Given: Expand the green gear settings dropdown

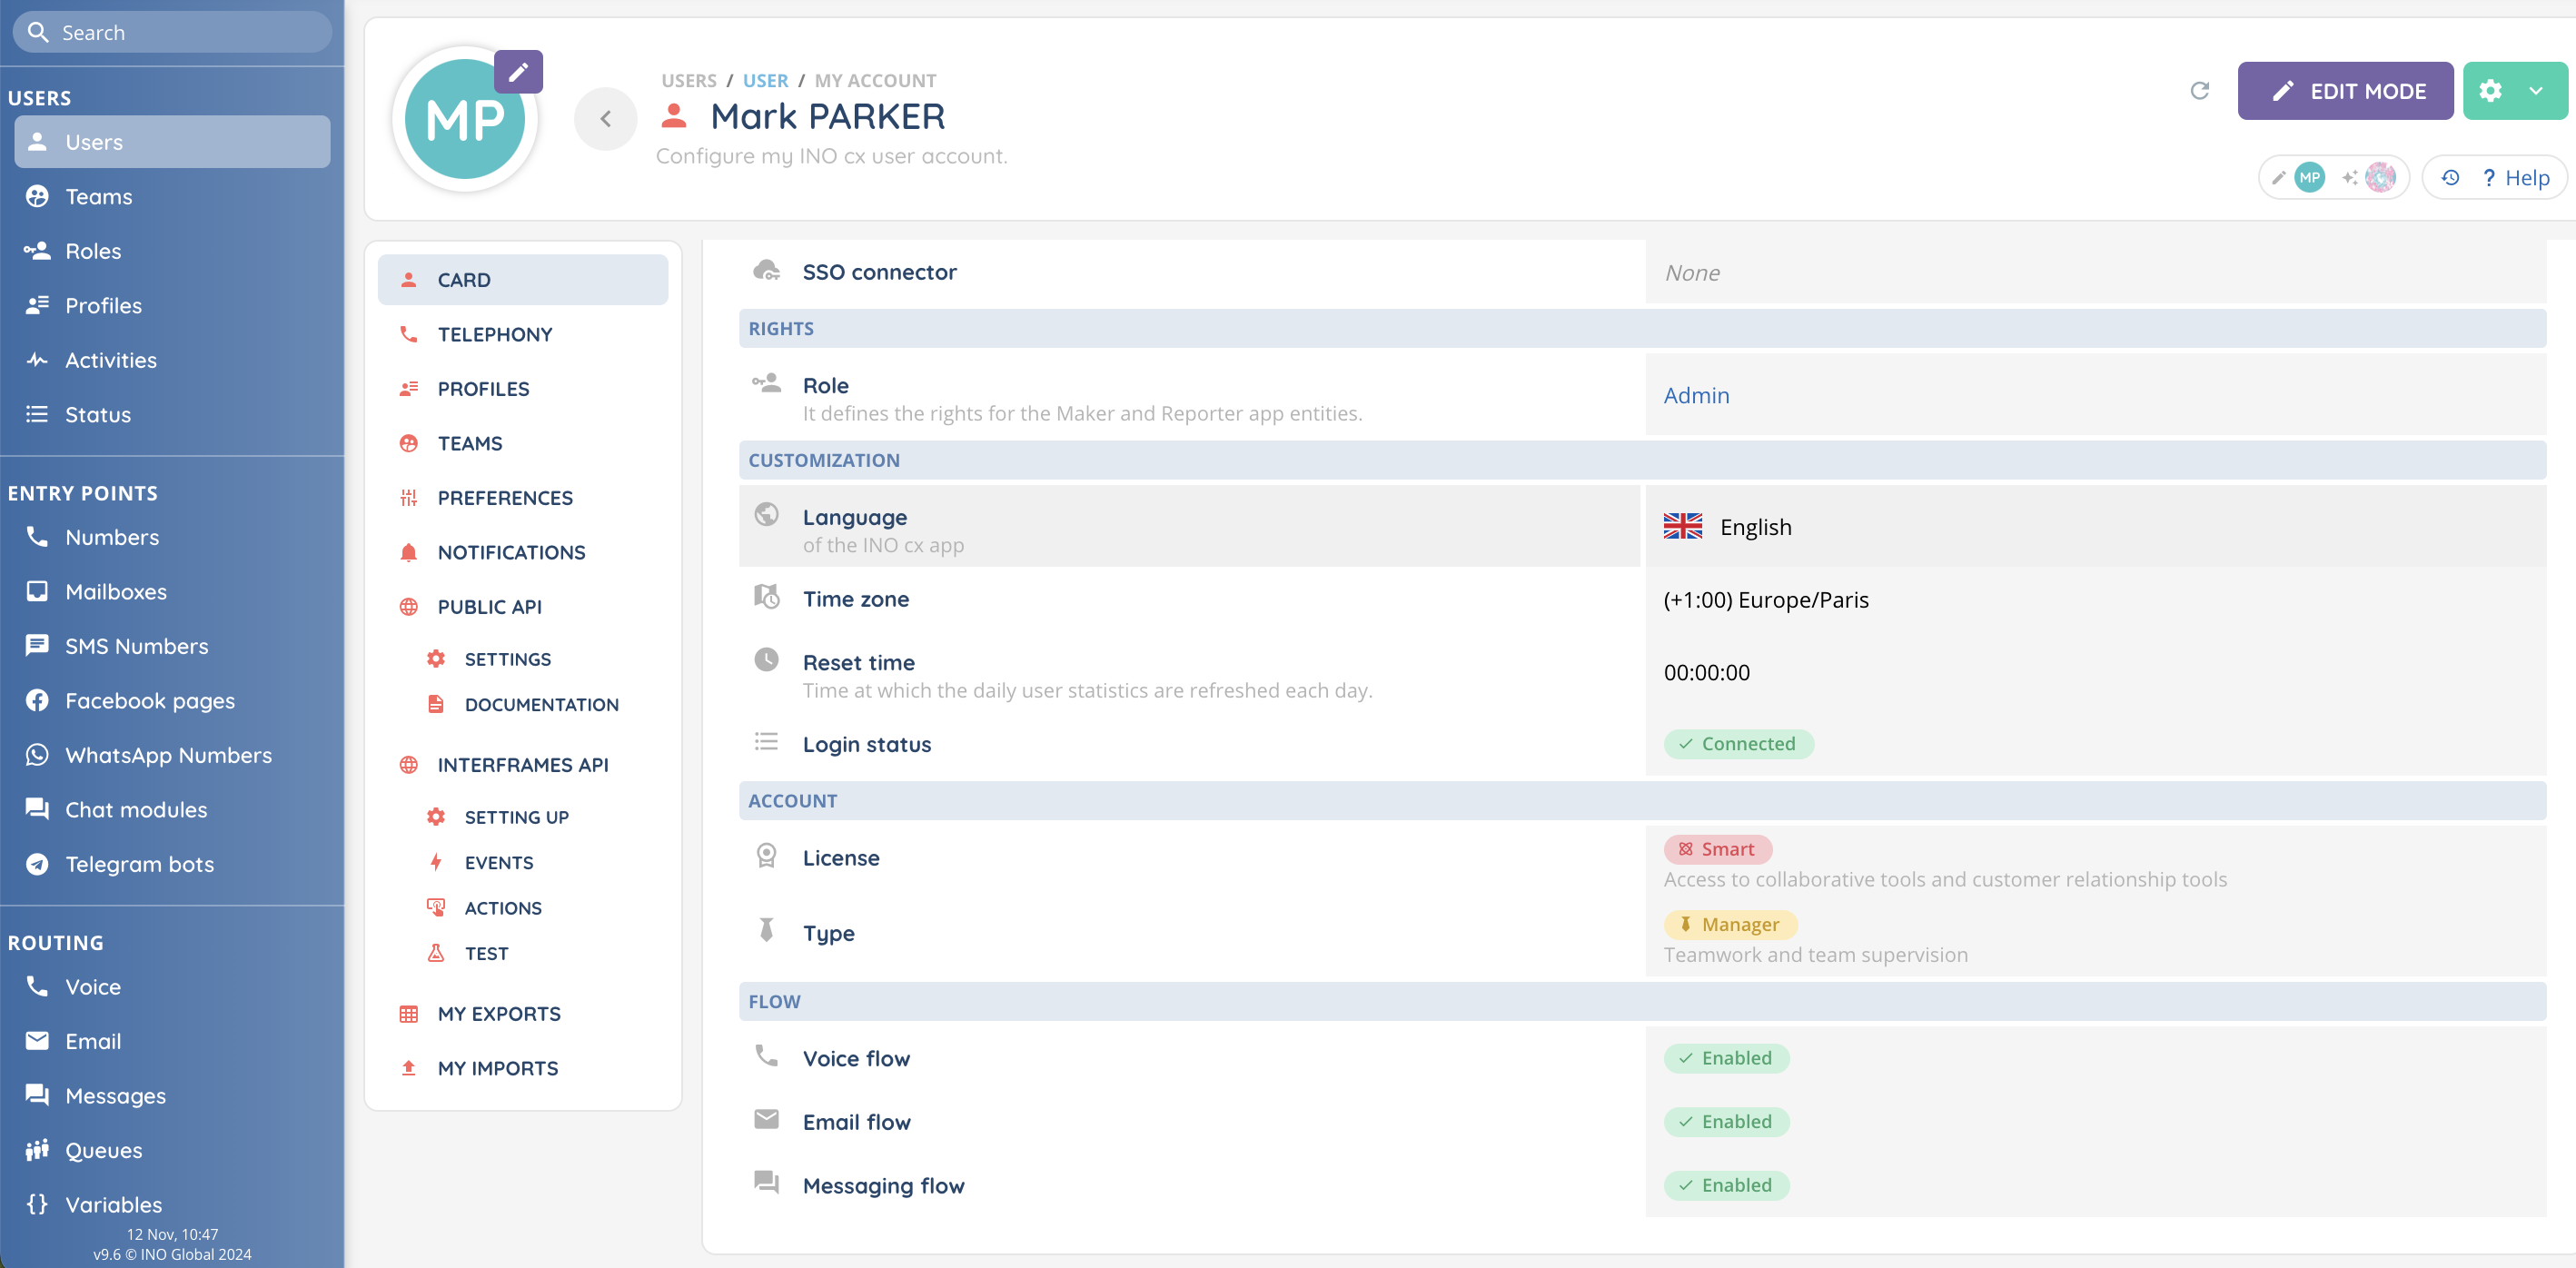Looking at the screenshot, I should pyautogui.click(x=2536, y=91).
